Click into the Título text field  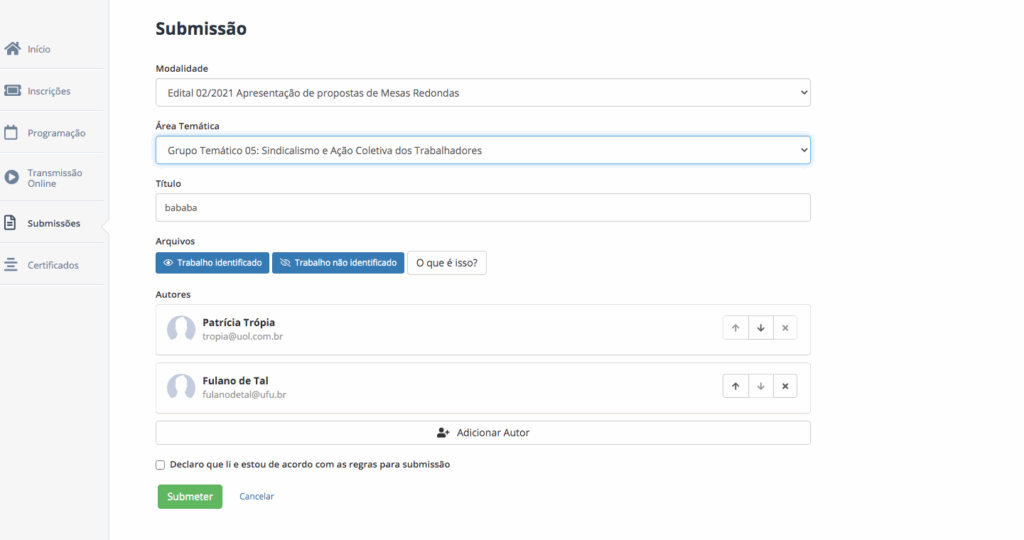coord(482,208)
